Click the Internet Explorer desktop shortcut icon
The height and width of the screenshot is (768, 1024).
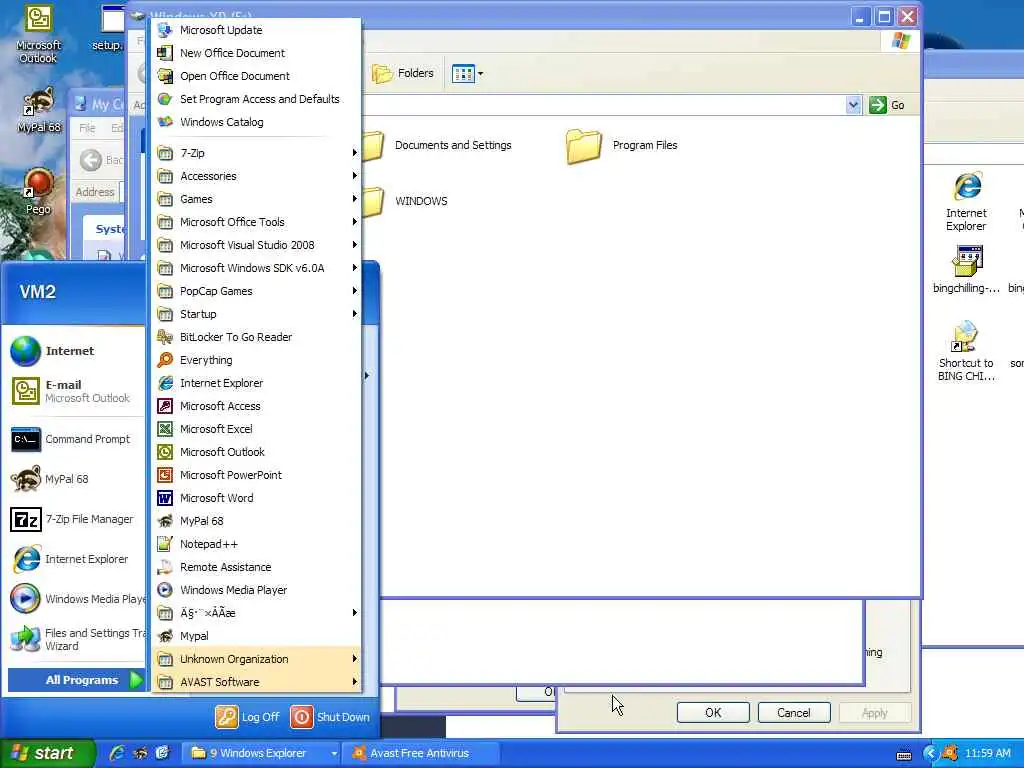(967, 201)
